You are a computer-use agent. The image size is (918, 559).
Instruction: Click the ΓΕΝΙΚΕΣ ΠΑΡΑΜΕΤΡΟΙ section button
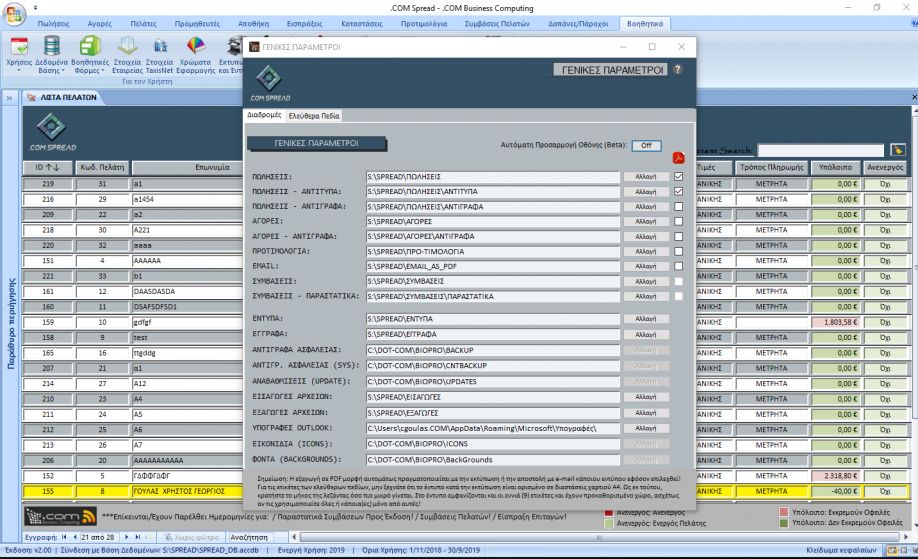coord(316,143)
